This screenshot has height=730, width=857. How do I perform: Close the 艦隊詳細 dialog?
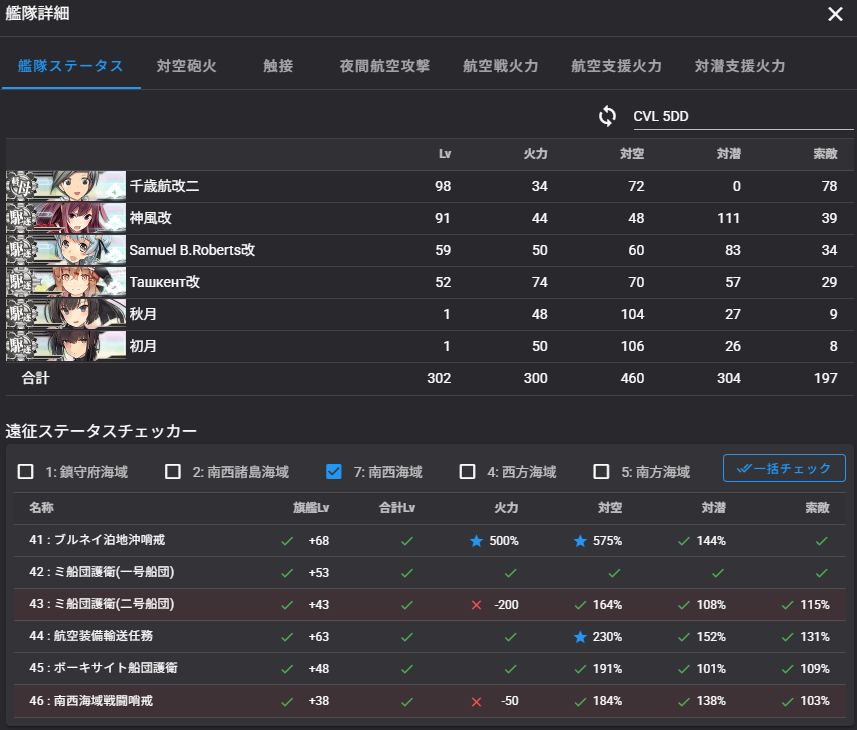(x=835, y=14)
